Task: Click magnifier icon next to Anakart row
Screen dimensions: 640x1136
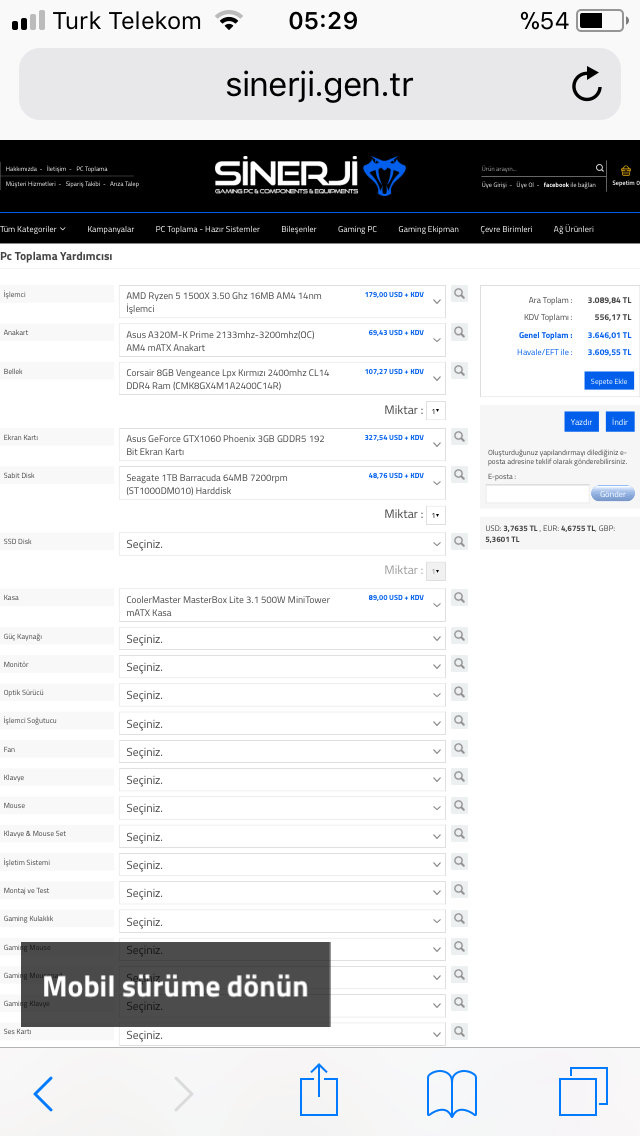Action: click(460, 332)
